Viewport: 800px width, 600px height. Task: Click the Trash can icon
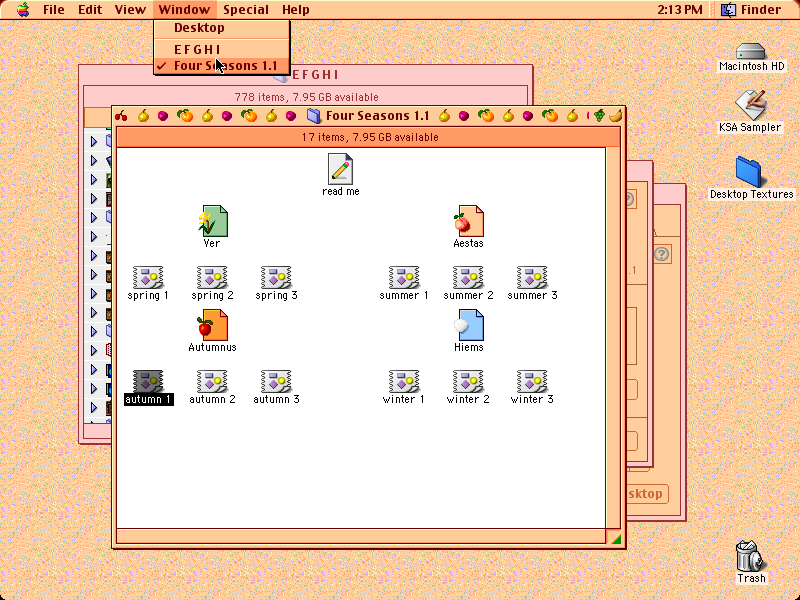751,556
